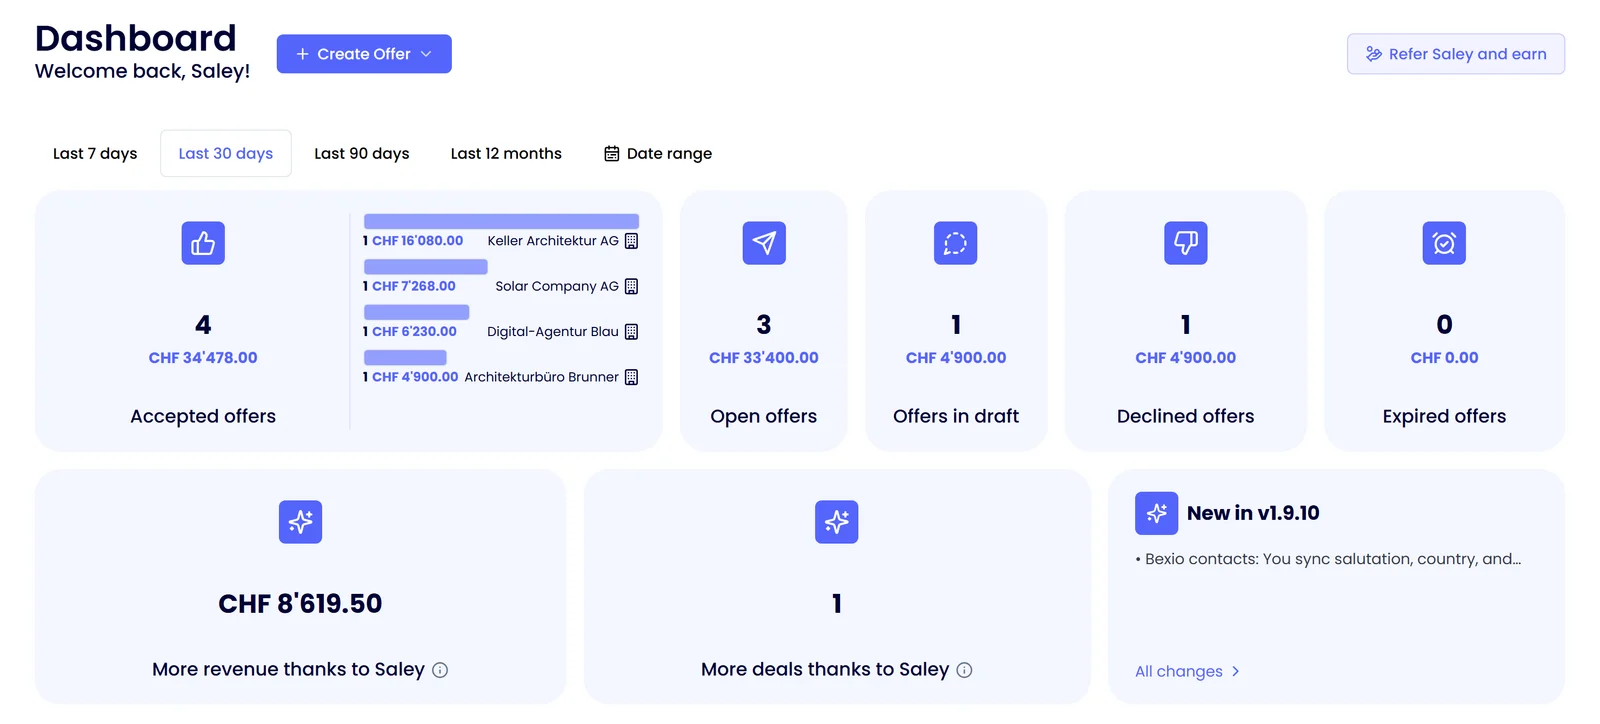Open info tooltip for More revenue thanks to Saley
The image size is (1600, 724).
click(440, 670)
